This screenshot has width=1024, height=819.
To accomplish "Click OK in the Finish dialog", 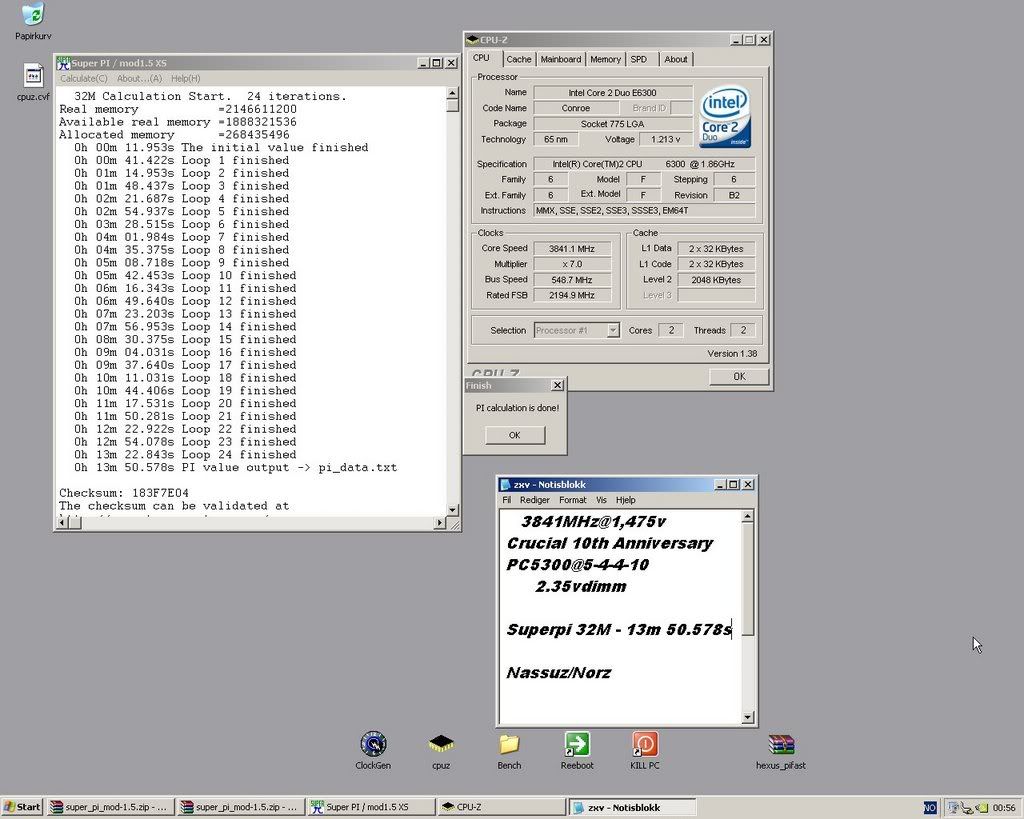I will click(x=515, y=435).
